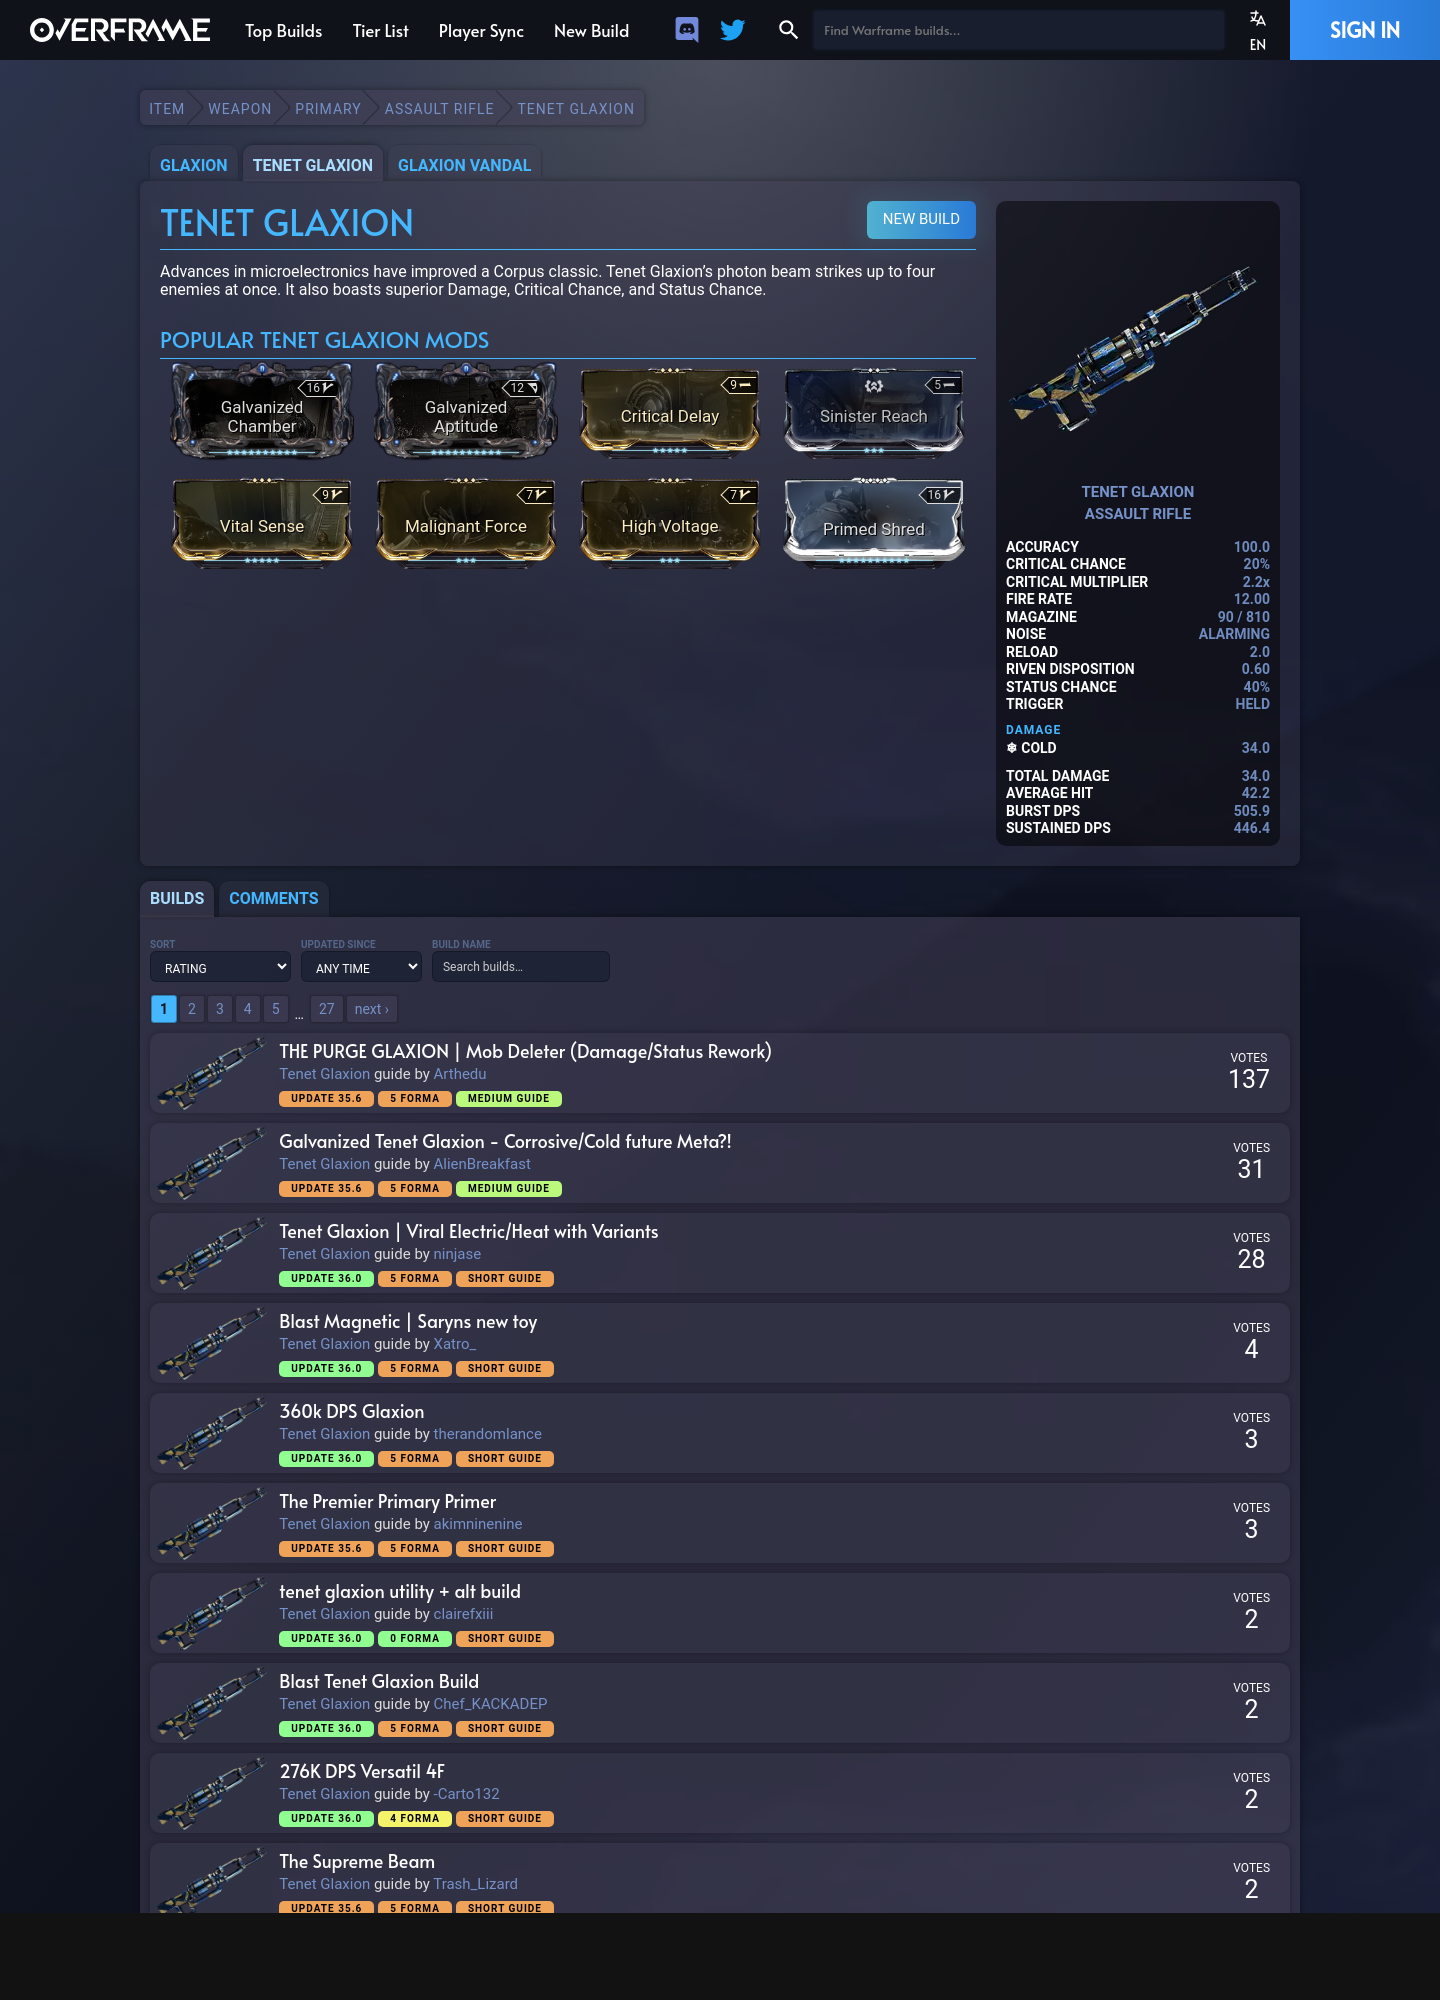Open author AlienBreakfast's profile
Image resolution: width=1440 pixels, height=2000 pixels.
[482, 1164]
